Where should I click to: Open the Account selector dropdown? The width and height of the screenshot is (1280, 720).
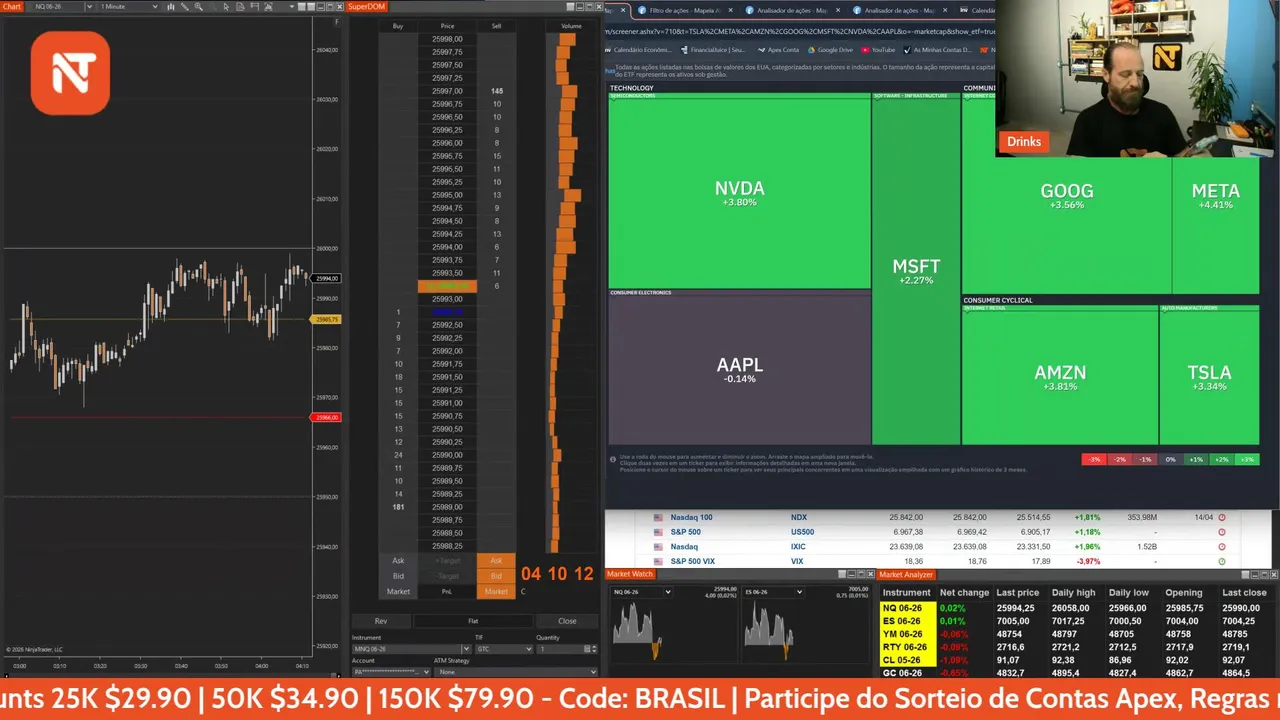click(x=391, y=672)
